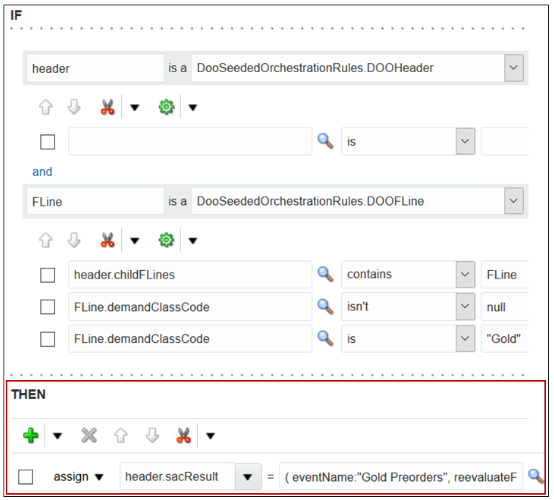Open DOOFLine fact type dropdown
Viewport: 554px width, 500px height.
tap(513, 201)
